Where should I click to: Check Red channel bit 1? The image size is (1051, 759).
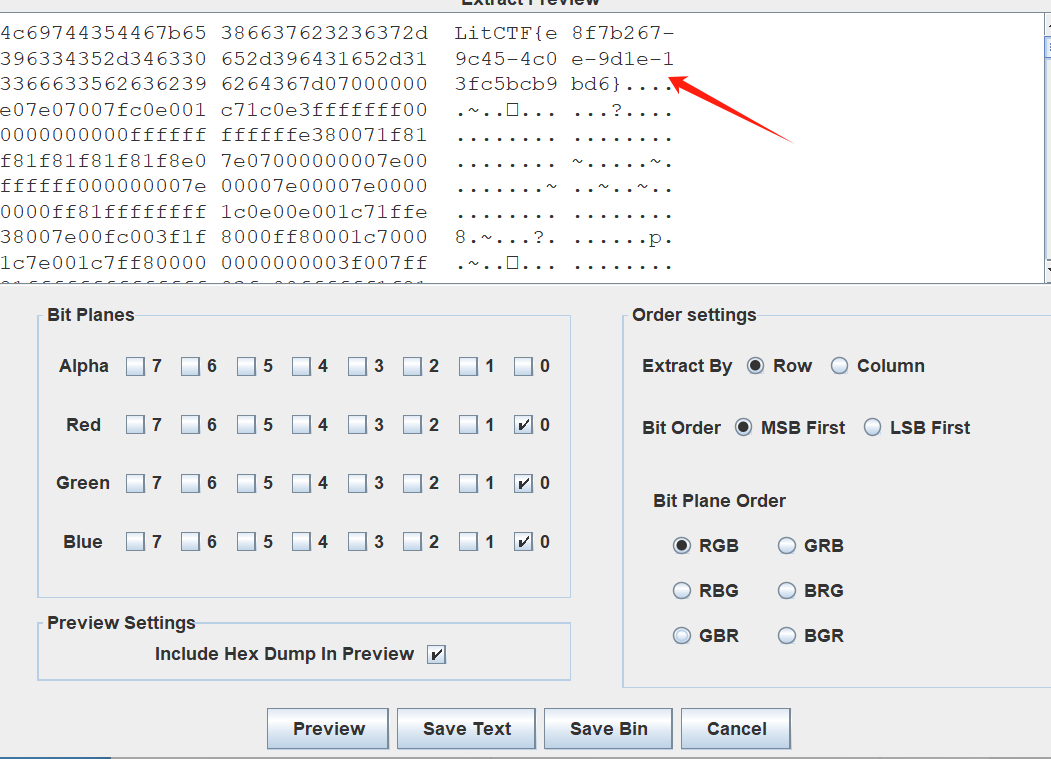coord(470,424)
